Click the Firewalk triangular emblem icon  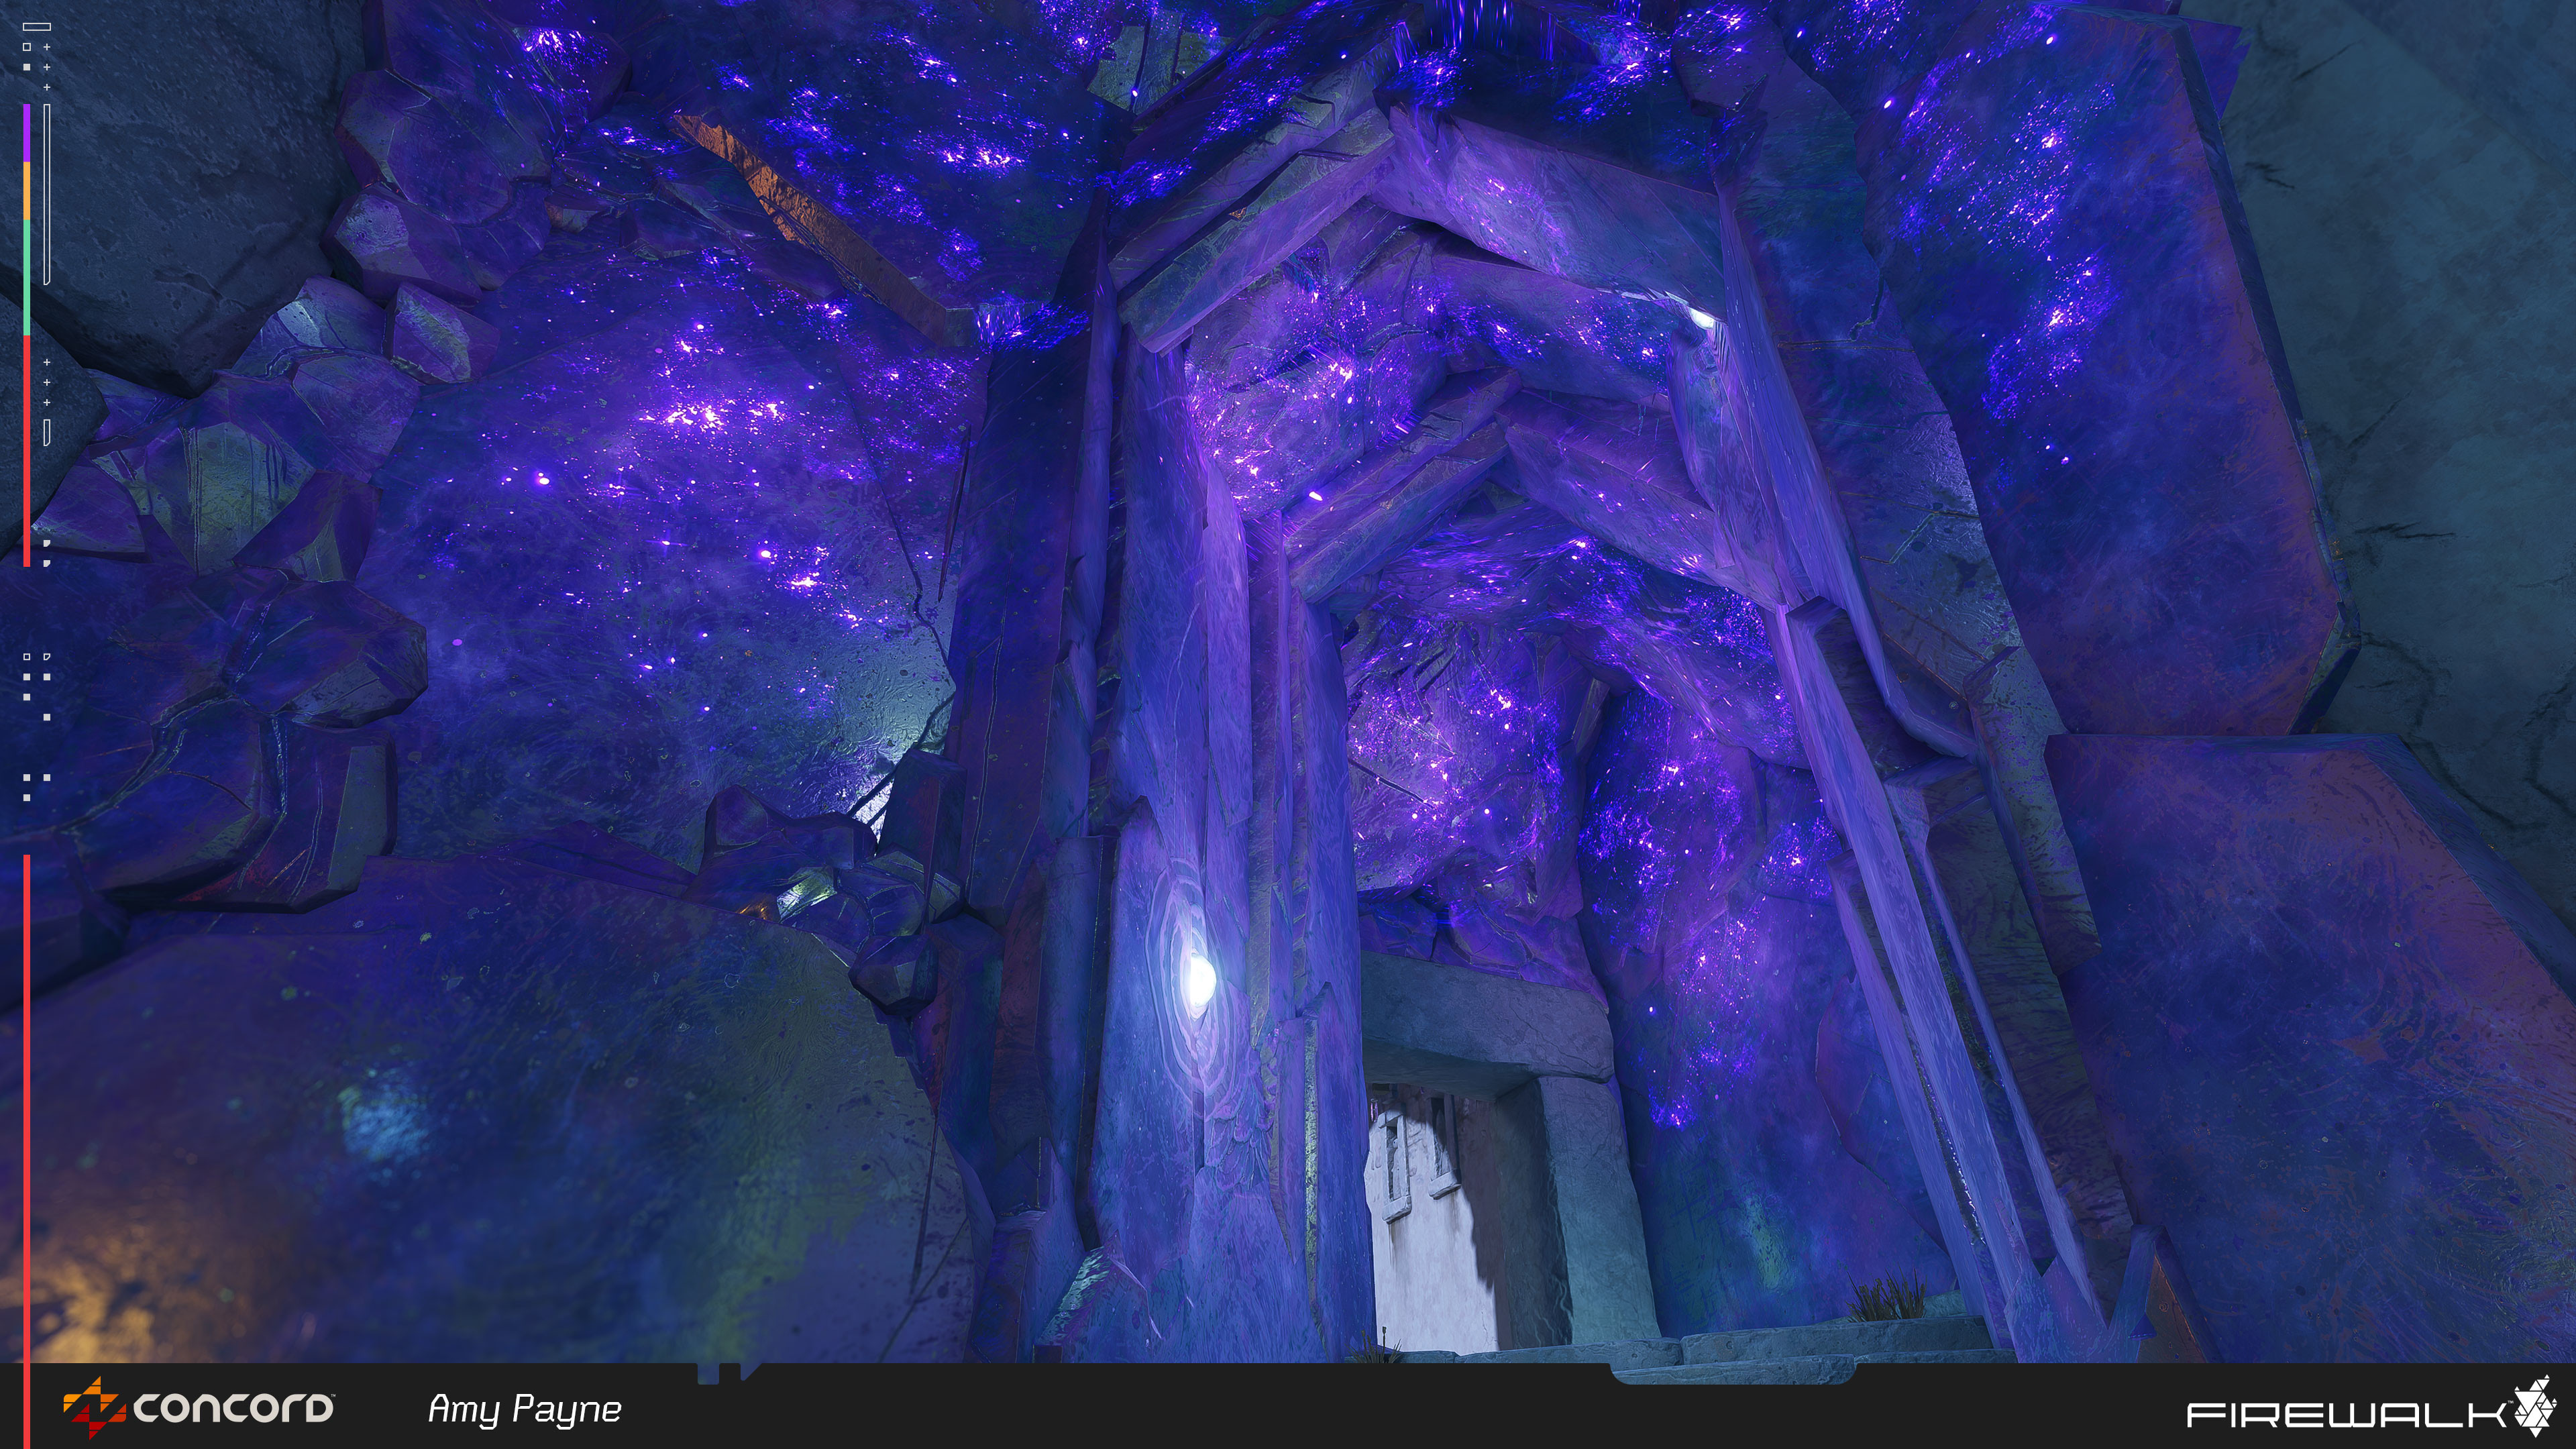[x=2535, y=1405]
